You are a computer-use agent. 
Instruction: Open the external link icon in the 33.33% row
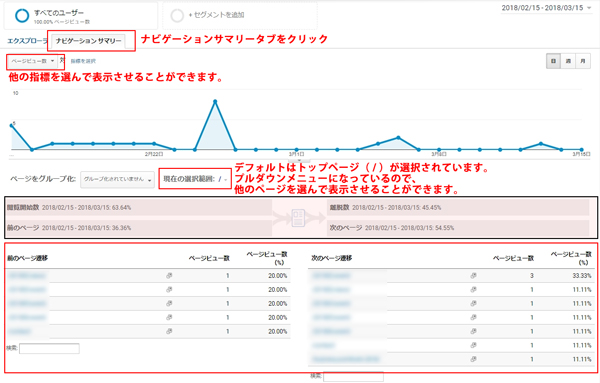pyautogui.click(x=473, y=275)
